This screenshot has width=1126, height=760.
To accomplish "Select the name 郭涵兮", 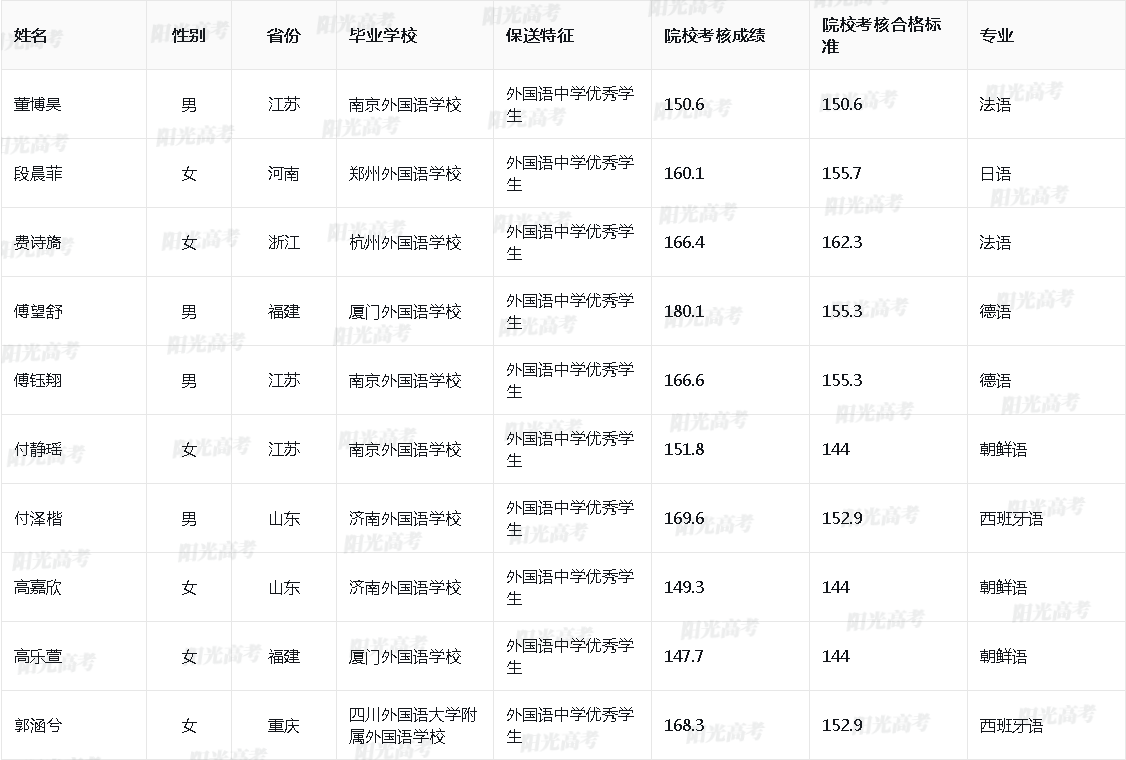I will pyautogui.click(x=38, y=725).
